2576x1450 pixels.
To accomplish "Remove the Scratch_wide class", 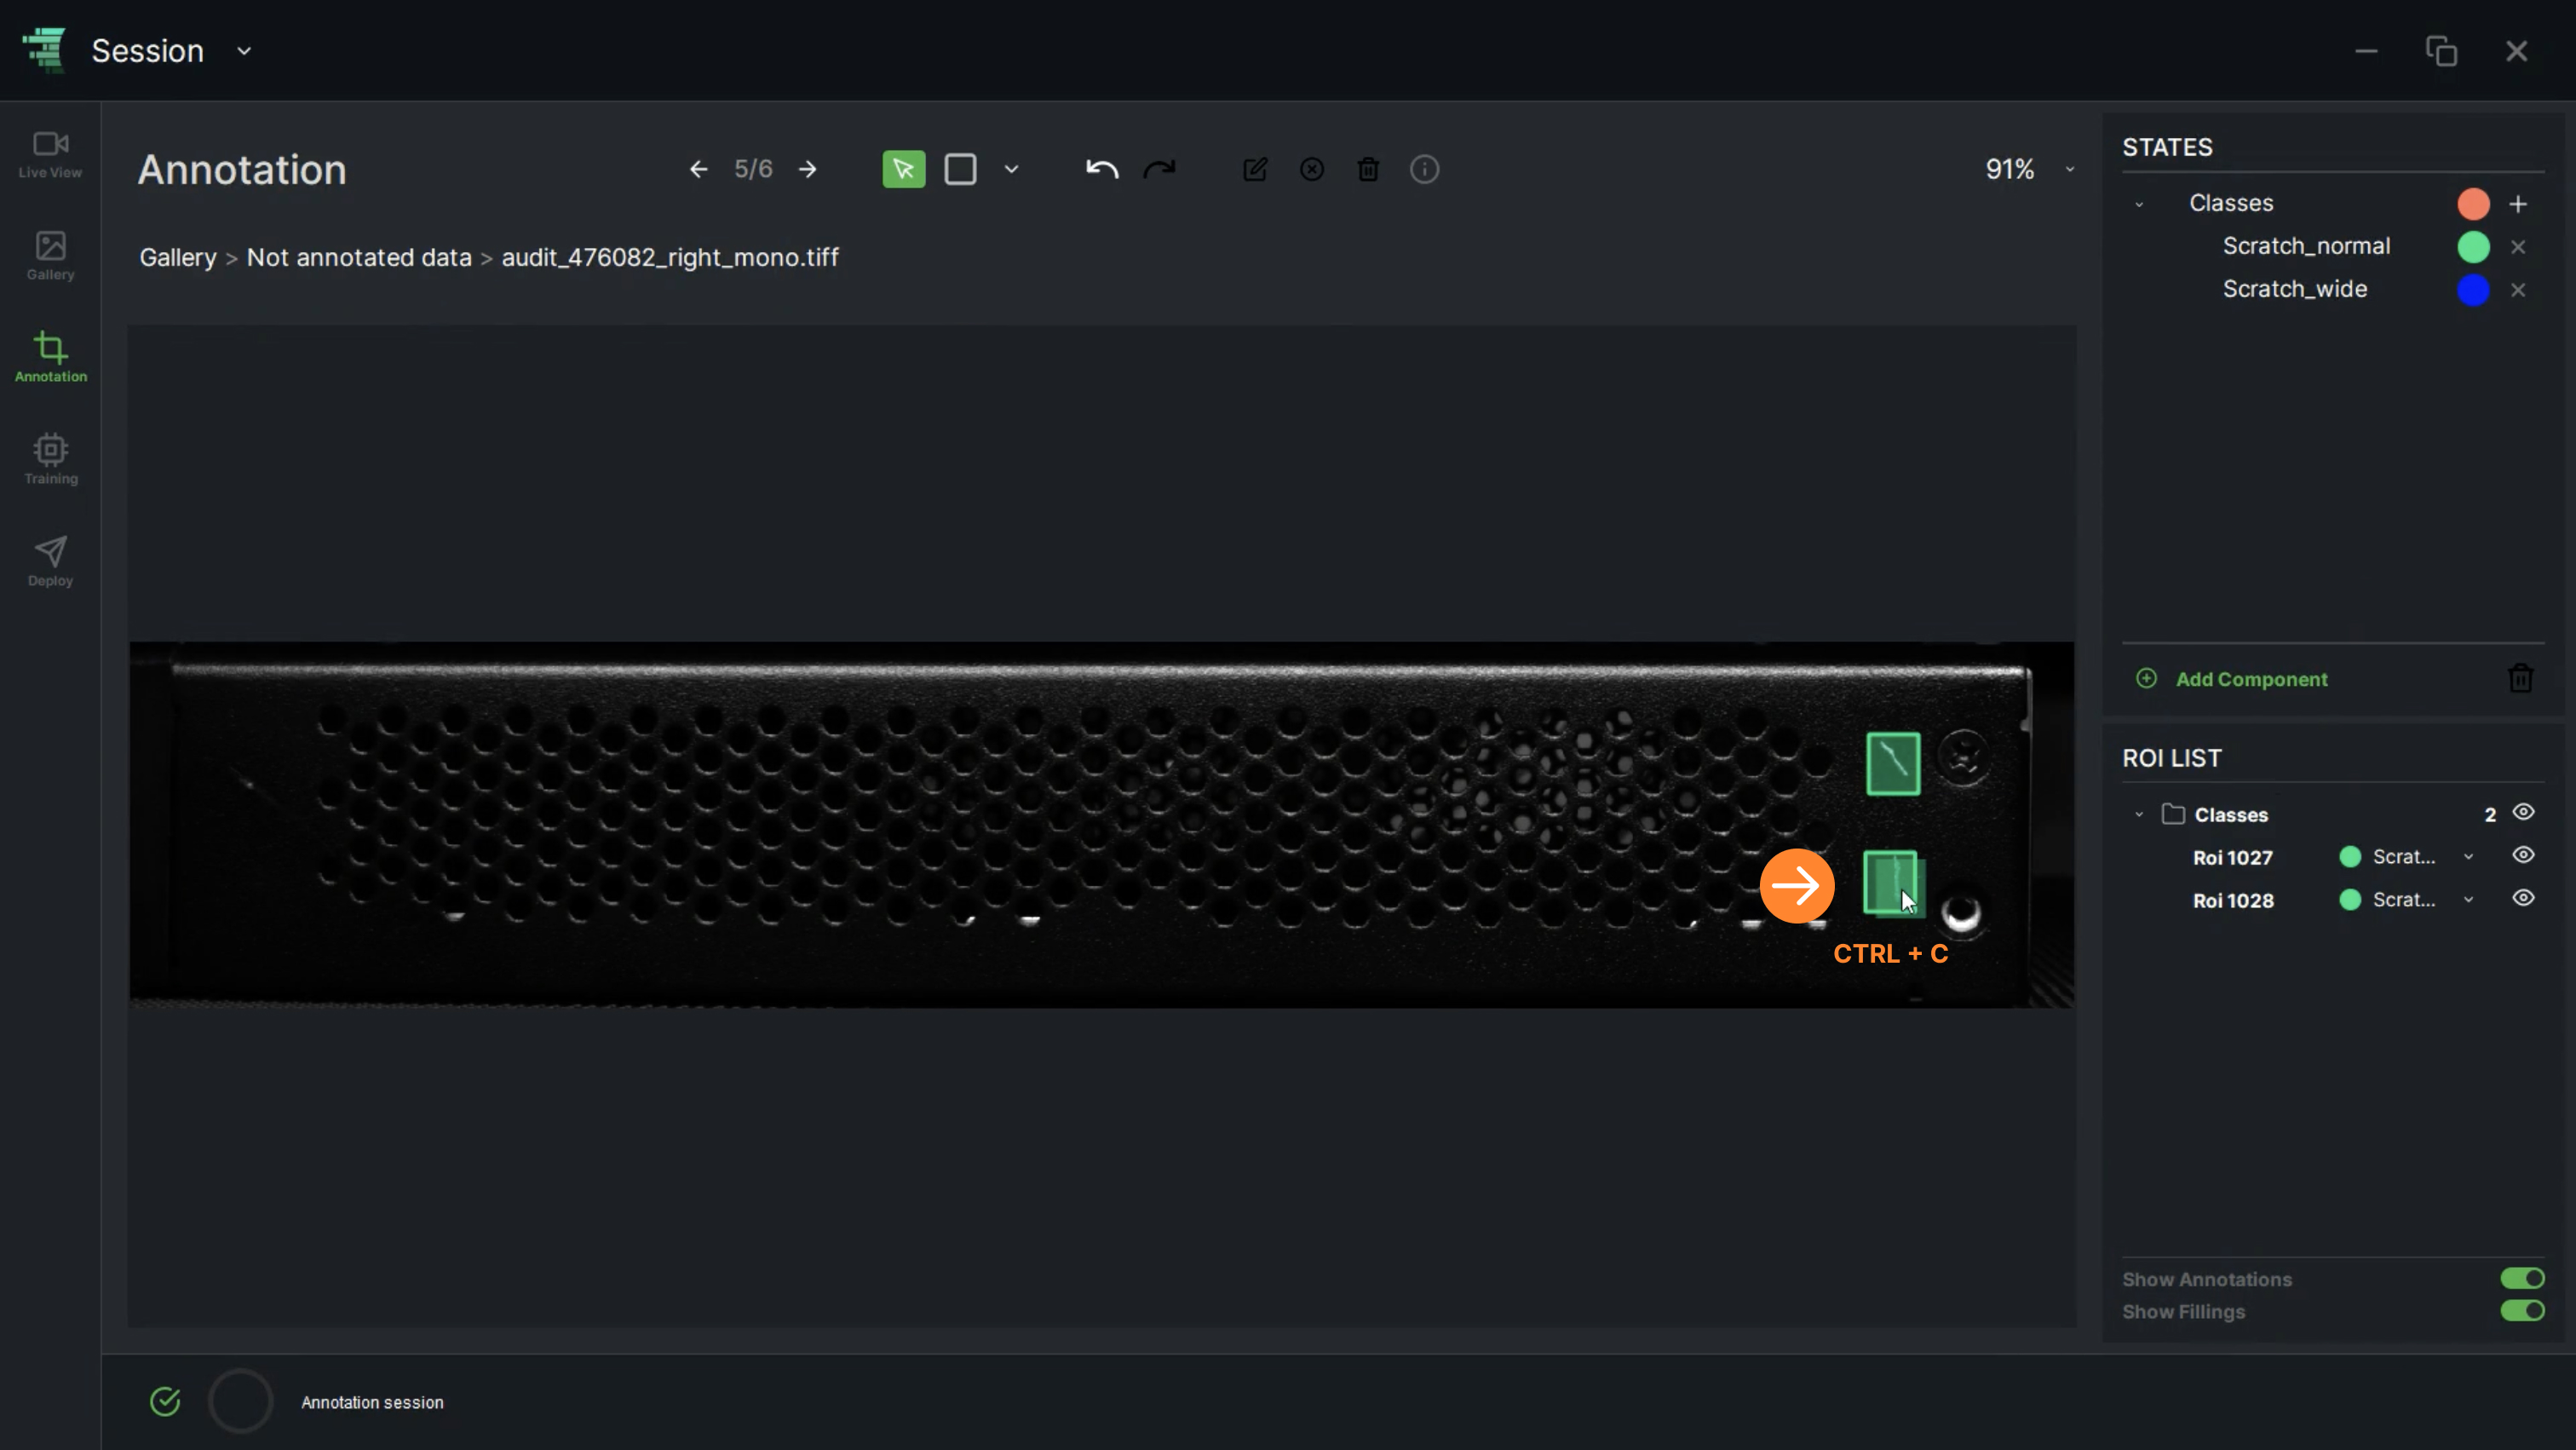I will click(x=2518, y=290).
